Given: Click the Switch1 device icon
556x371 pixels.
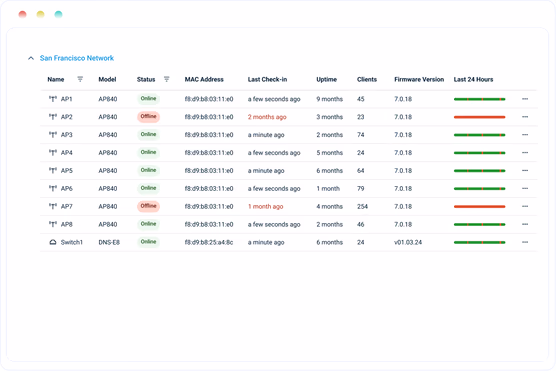Looking at the screenshot, I should pos(53,242).
